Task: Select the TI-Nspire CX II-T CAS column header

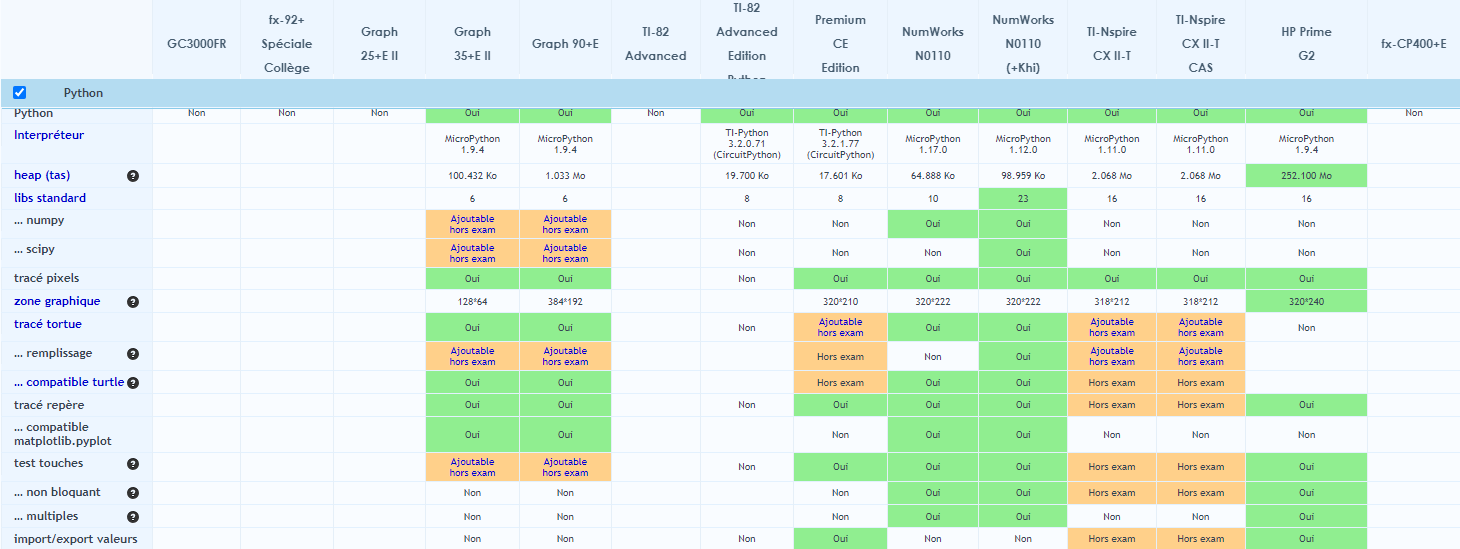Action: (1200, 44)
